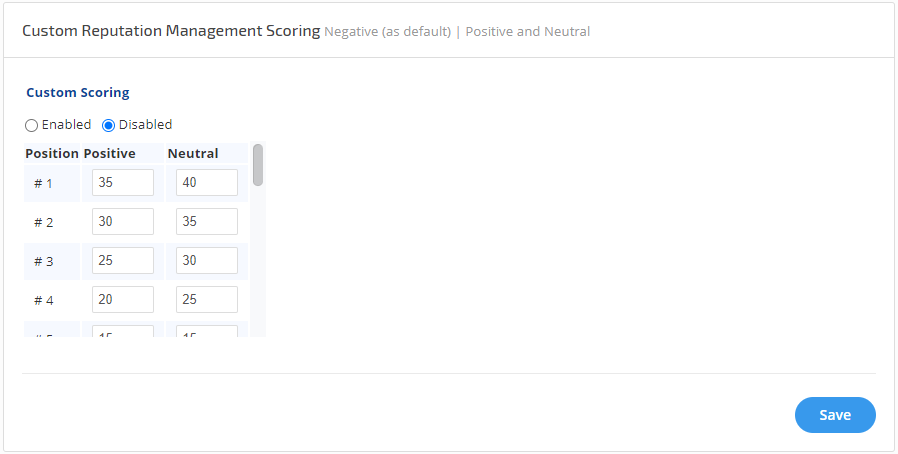Select the Disabled radio button
Image resolution: width=898 pixels, height=454 pixels.
(x=109, y=126)
